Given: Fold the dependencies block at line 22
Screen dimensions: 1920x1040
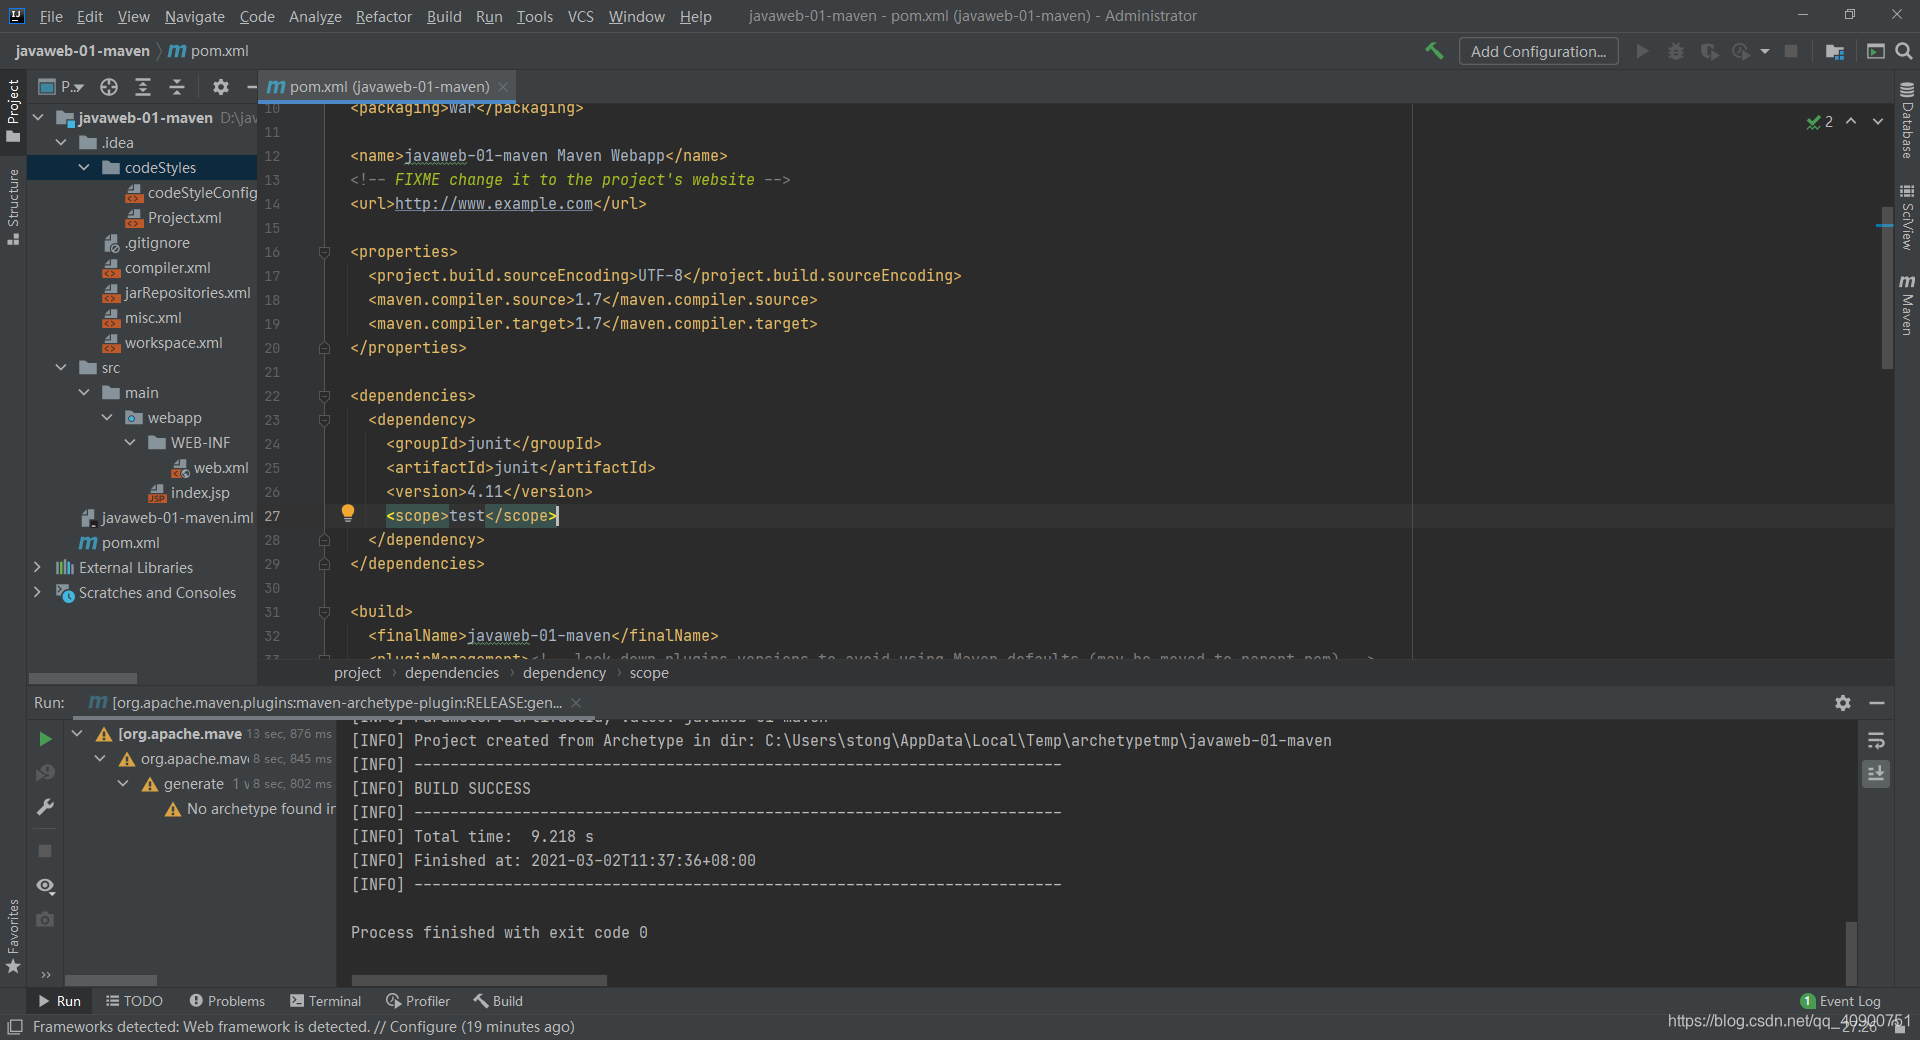Looking at the screenshot, I should pos(324,396).
